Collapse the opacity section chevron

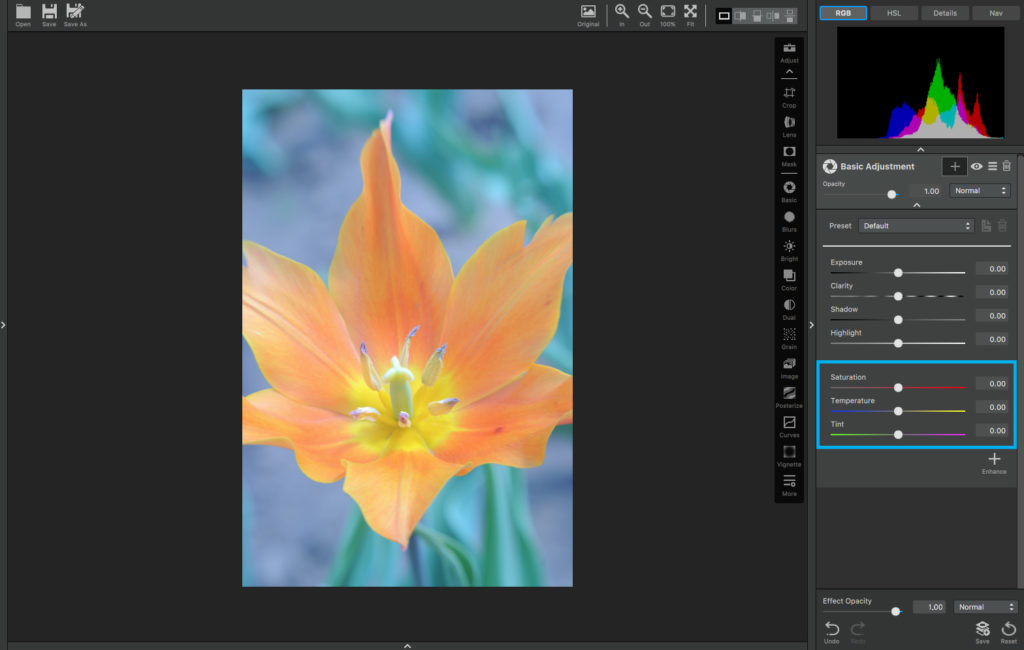point(916,205)
